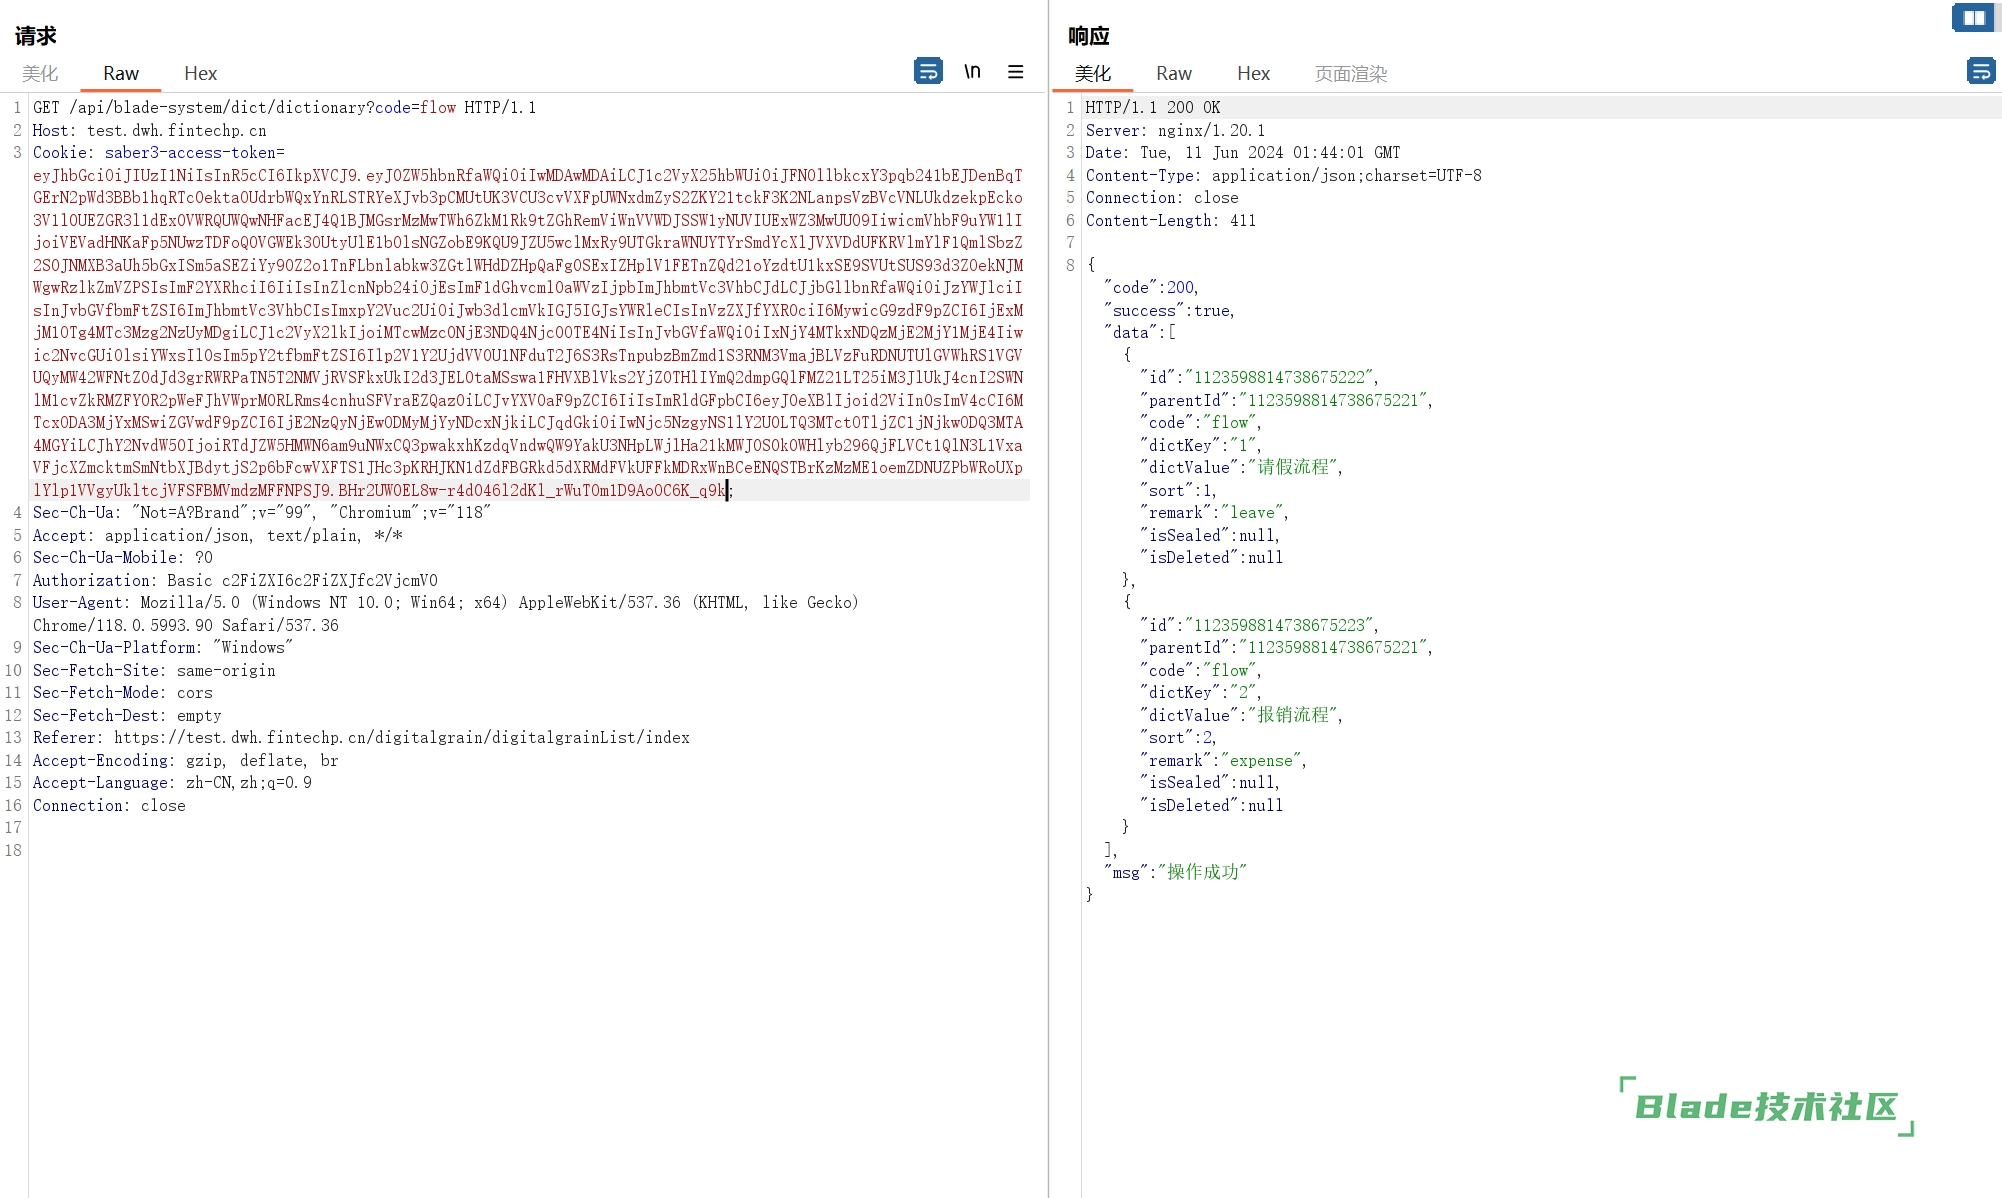Image resolution: width=2002 pixels, height=1198 pixels.
Task: Click the 请求 panel title
Action: click(36, 36)
